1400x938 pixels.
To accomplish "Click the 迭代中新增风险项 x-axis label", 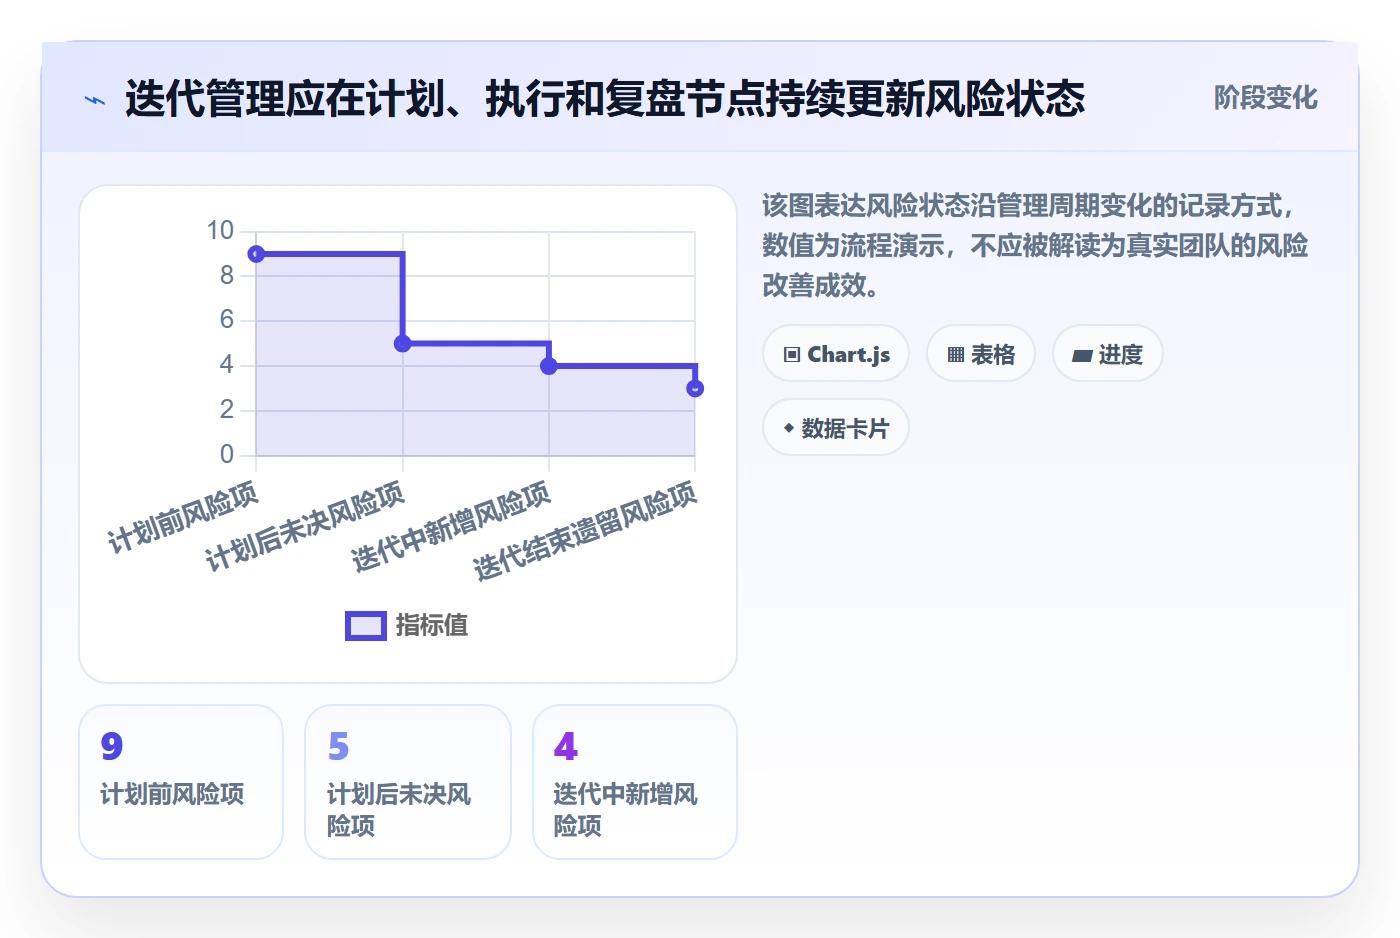I will click(x=451, y=526).
